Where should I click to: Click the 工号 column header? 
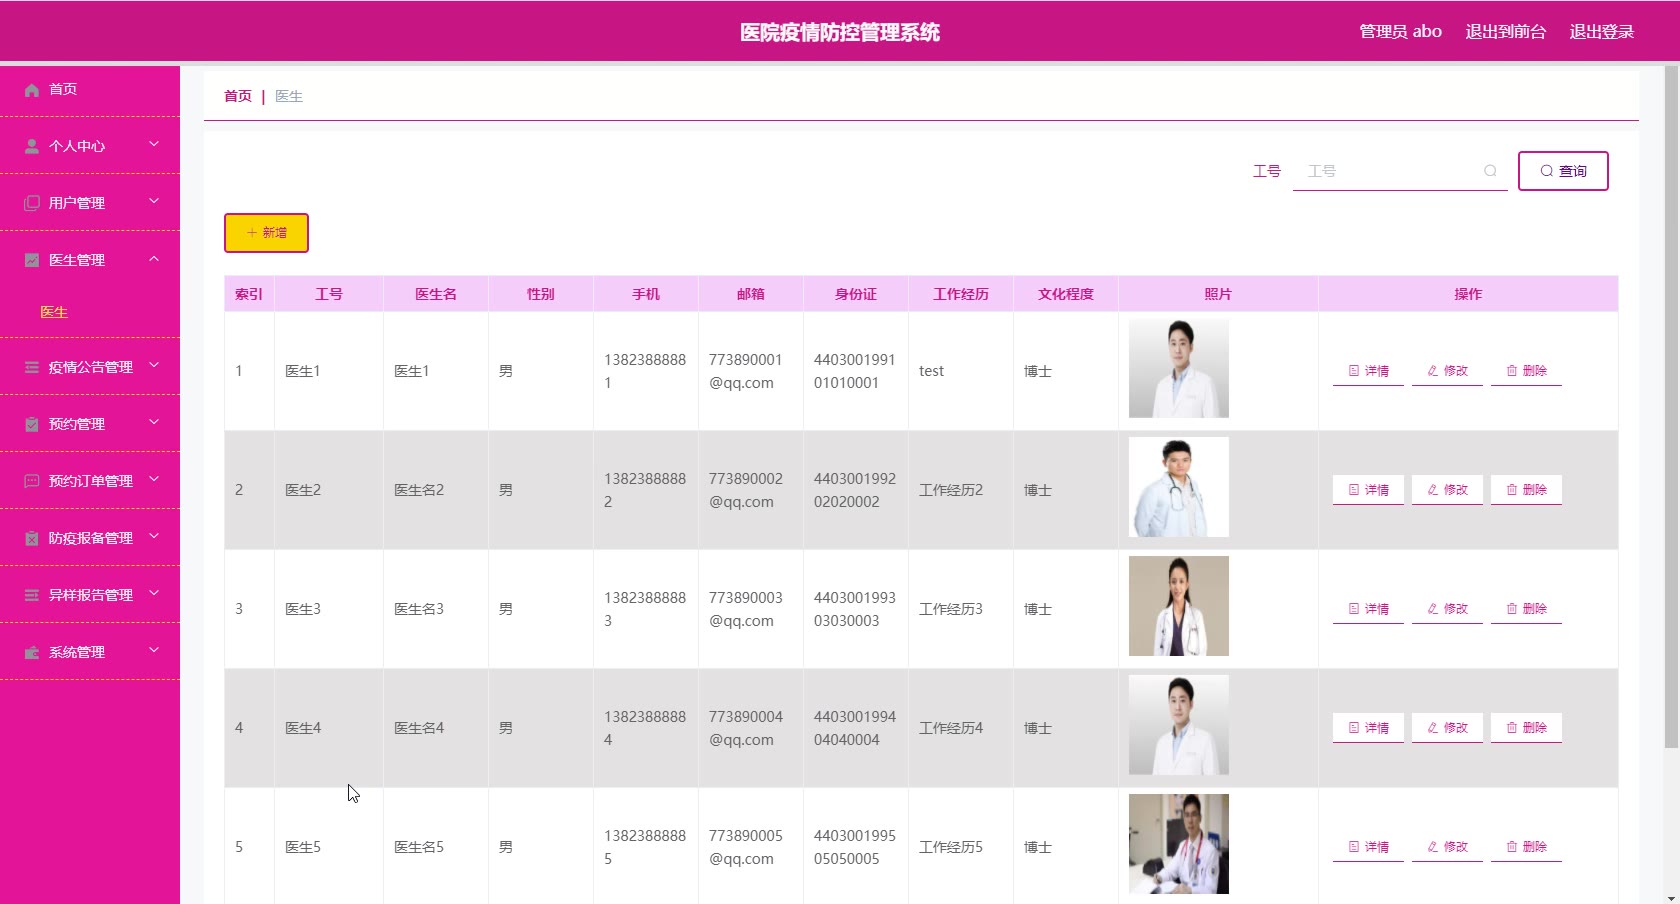[329, 294]
